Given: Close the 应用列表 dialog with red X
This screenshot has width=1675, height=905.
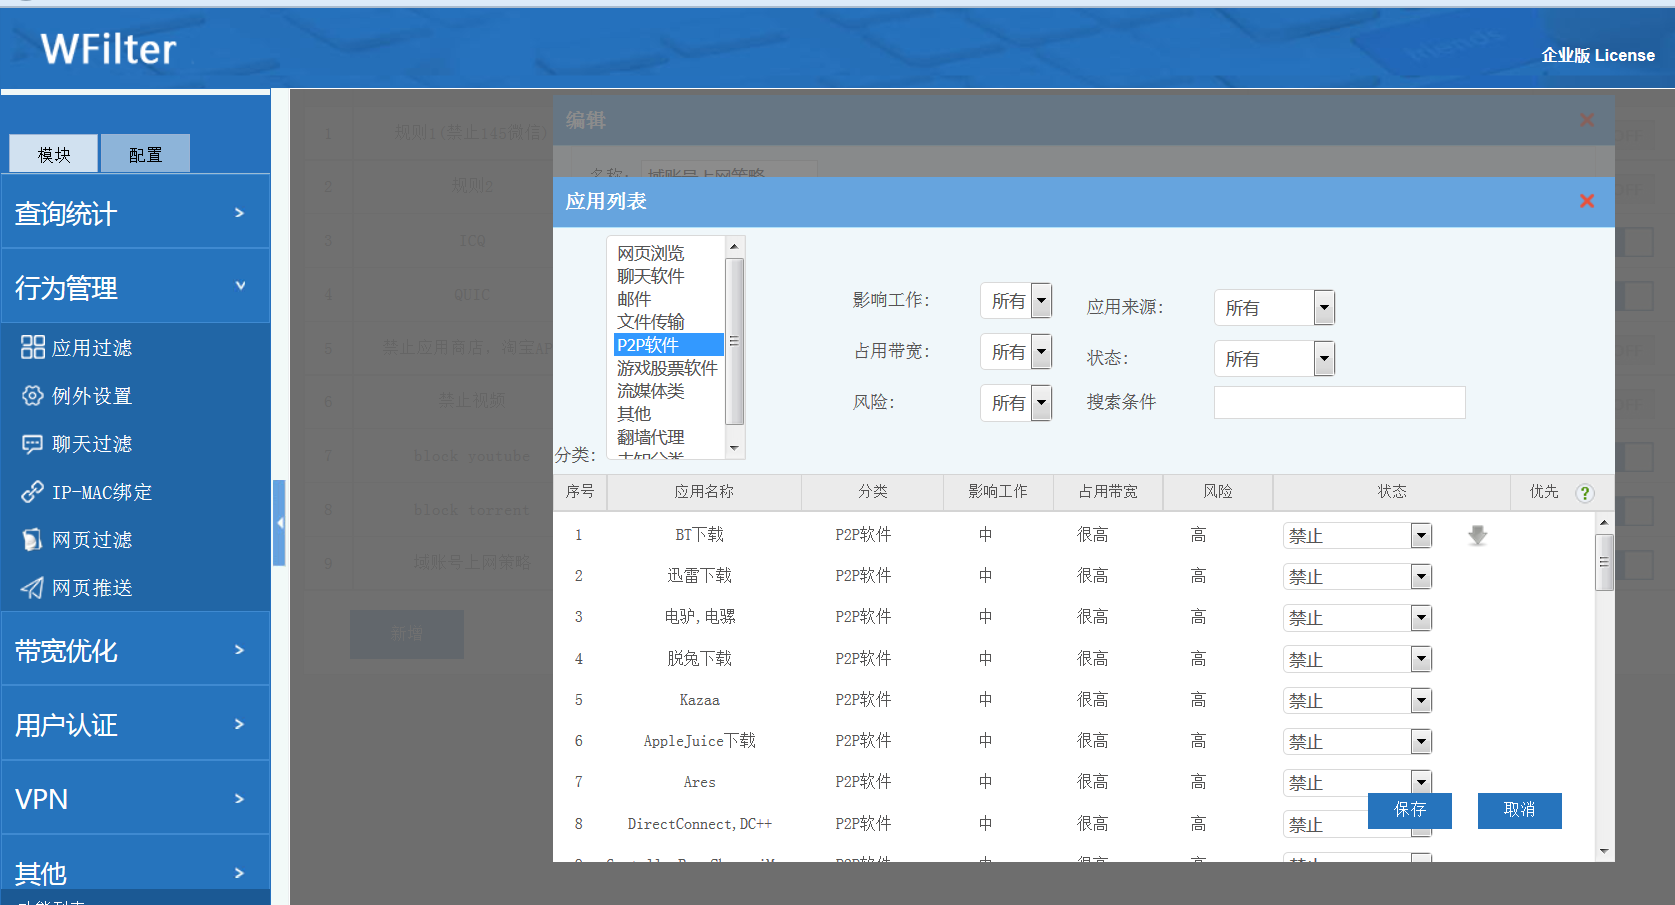Looking at the screenshot, I should [x=1587, y=201].
